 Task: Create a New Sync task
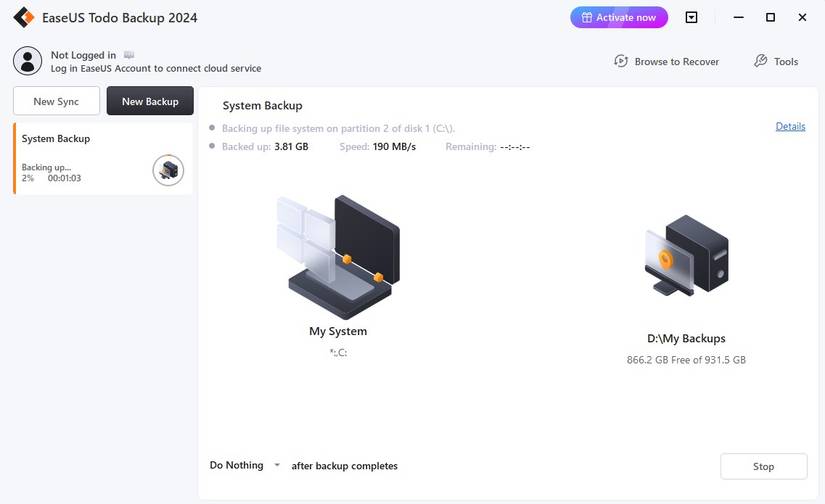(56, 101)
